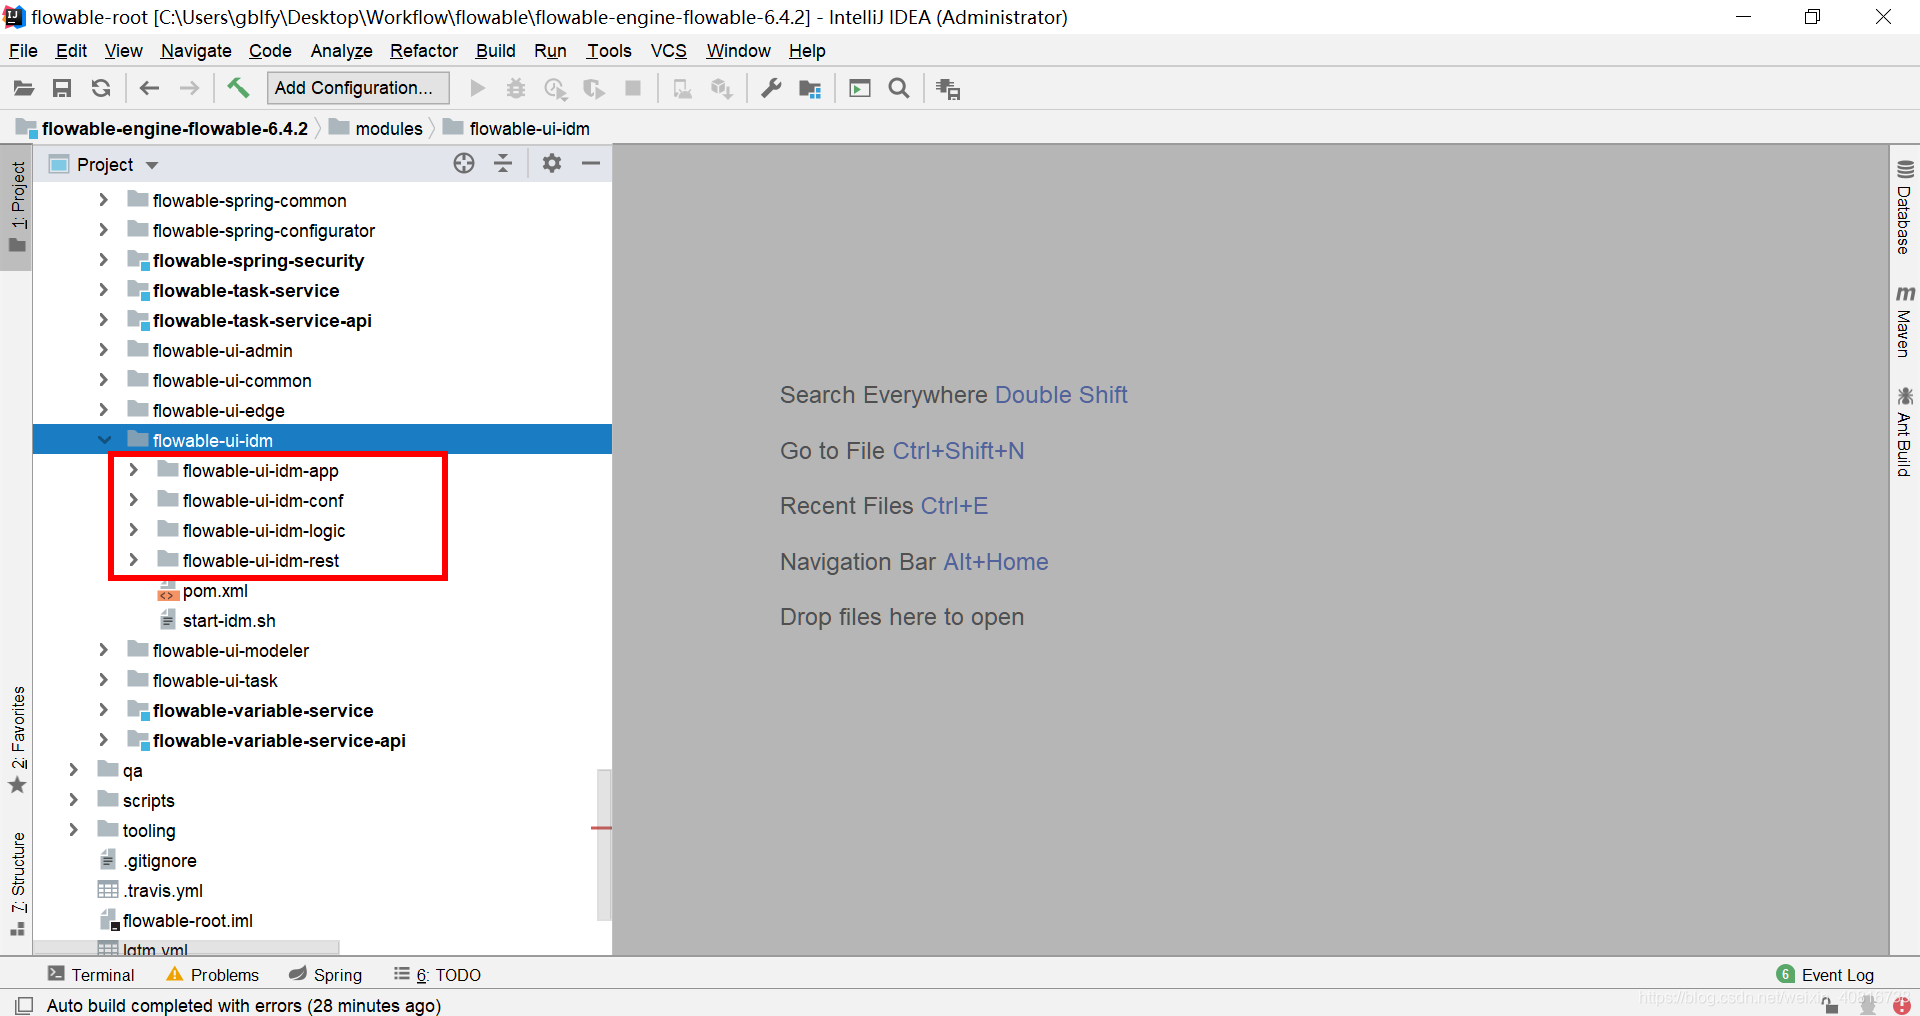Select start-idm.sh file
The height and width of the screenshot is (1016, 1920).
click(229, 621)
